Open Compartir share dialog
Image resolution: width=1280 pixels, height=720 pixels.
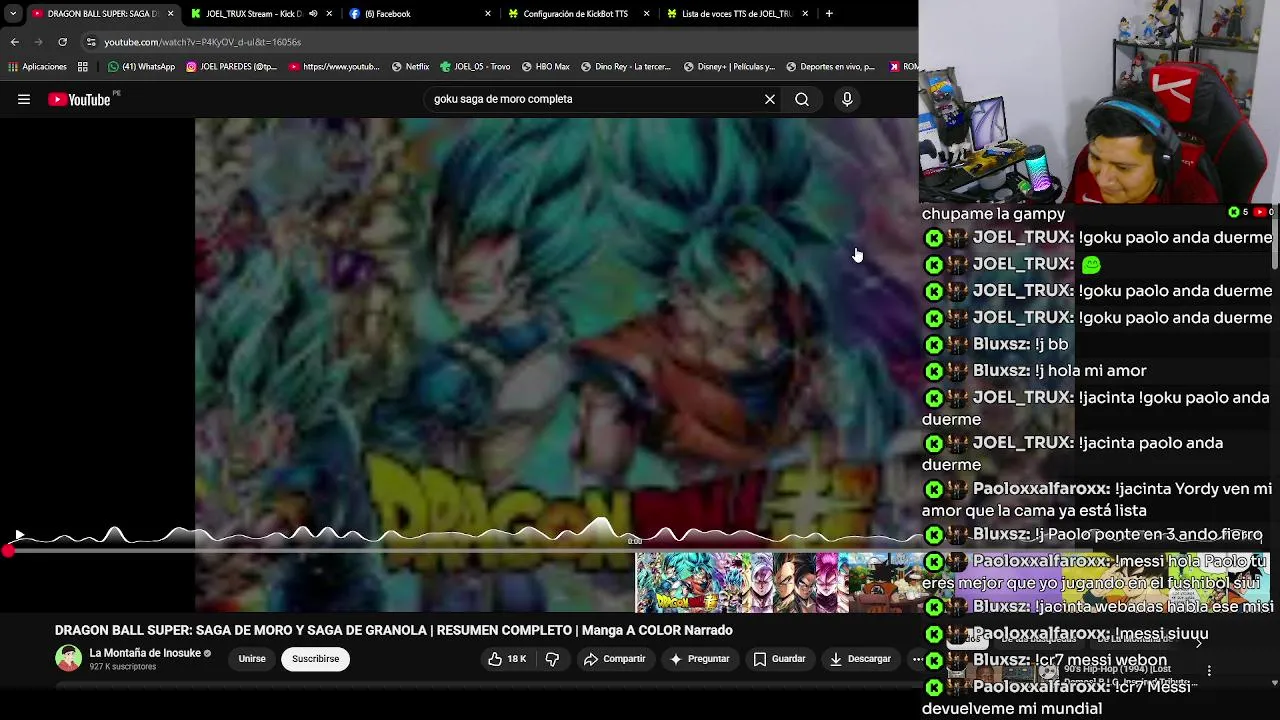[614, 659]
